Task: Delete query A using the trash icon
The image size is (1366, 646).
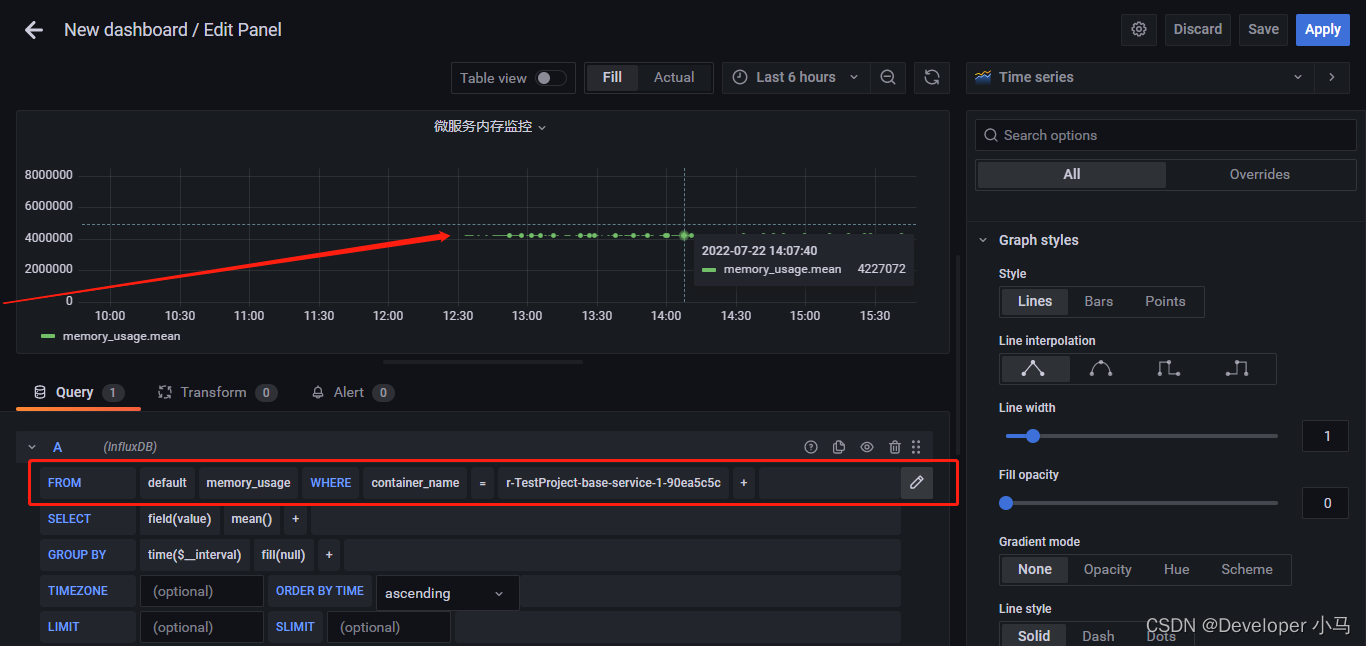Action: click(895, 447)
